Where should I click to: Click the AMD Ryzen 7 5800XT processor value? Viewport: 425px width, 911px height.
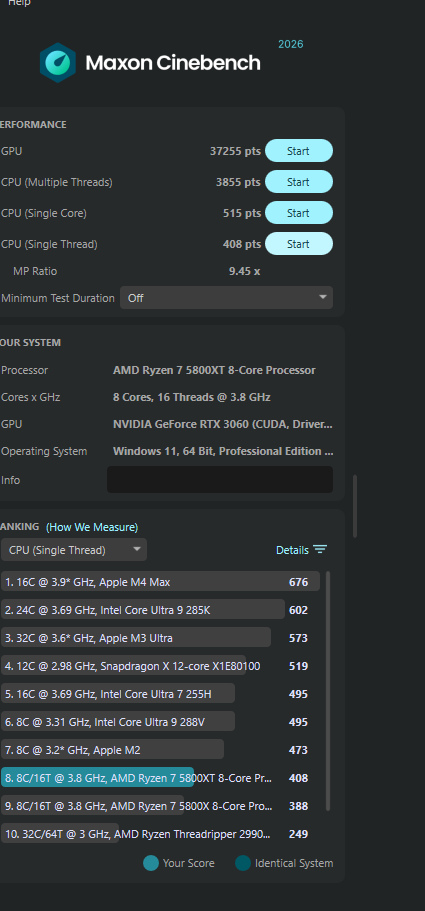(214, 370)
